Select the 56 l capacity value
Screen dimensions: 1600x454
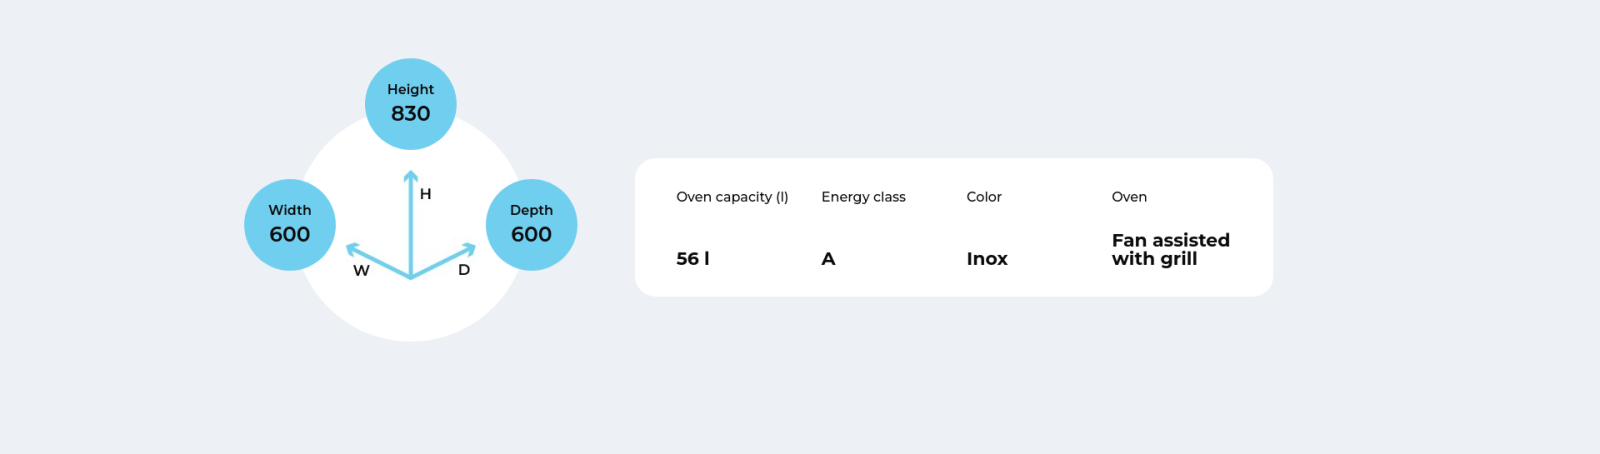point(693,258)
